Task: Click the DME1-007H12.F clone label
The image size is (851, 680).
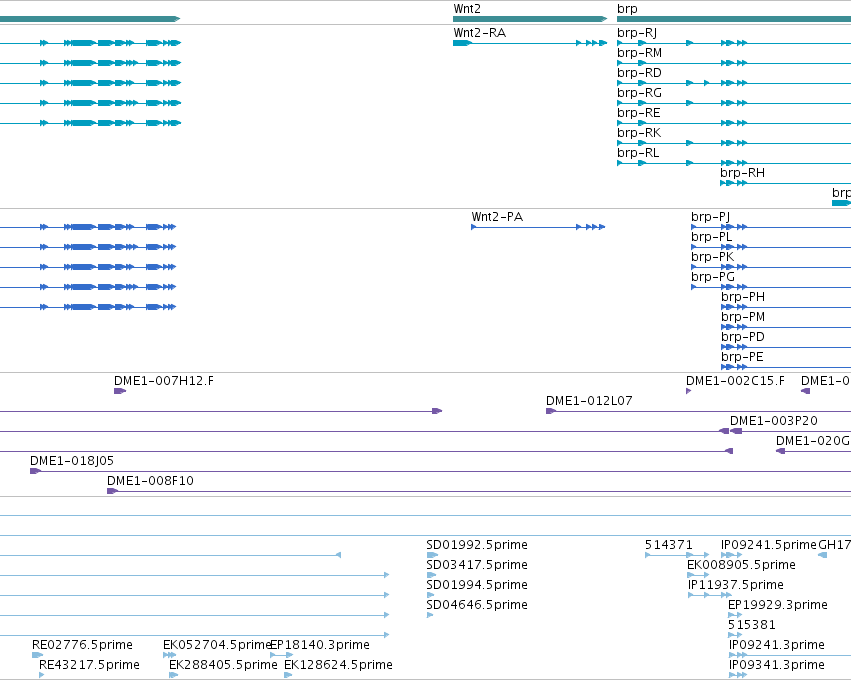Action: [163, 381]
